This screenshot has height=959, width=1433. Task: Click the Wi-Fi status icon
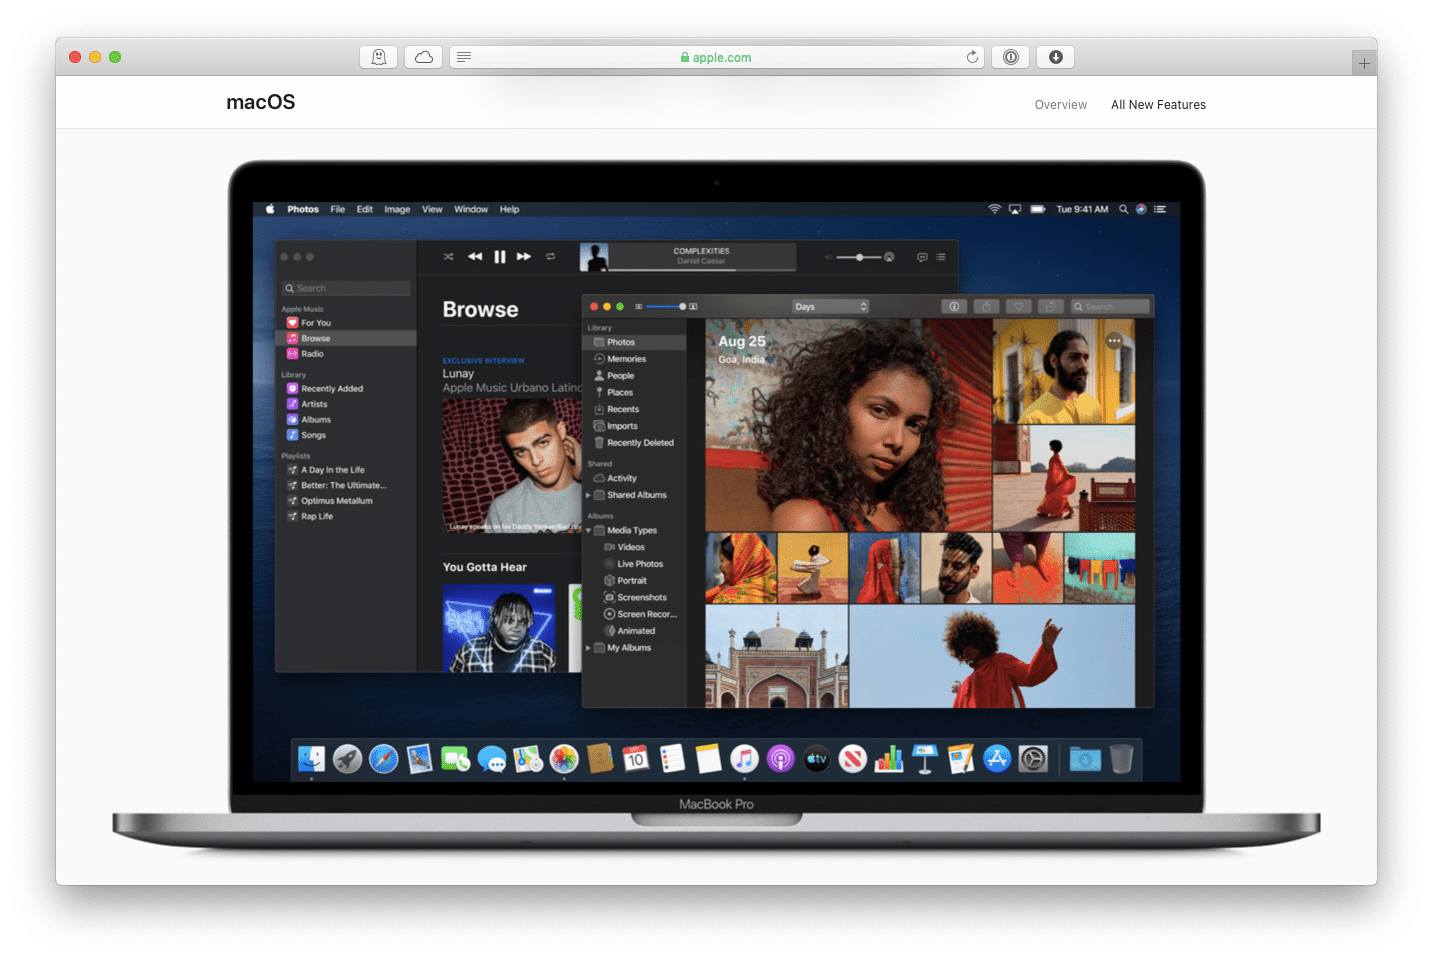(994, 209)
